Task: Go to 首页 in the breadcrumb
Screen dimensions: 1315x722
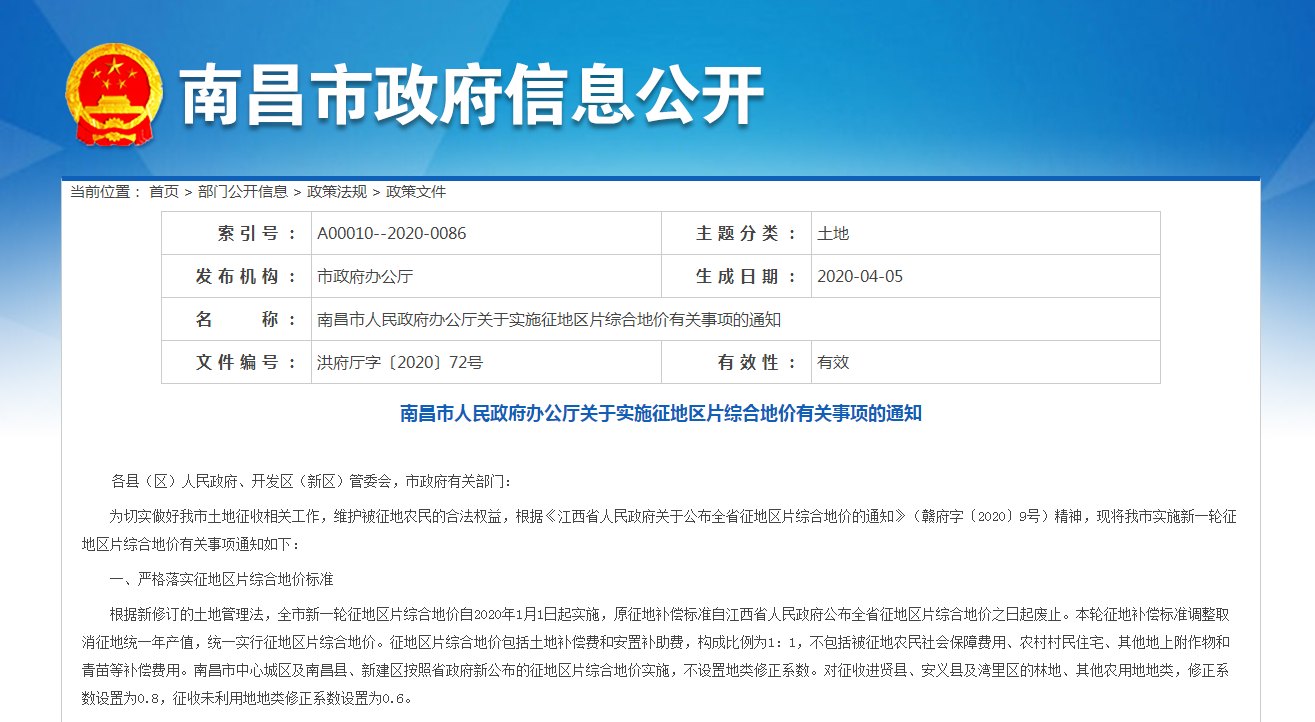Action: 164,191
